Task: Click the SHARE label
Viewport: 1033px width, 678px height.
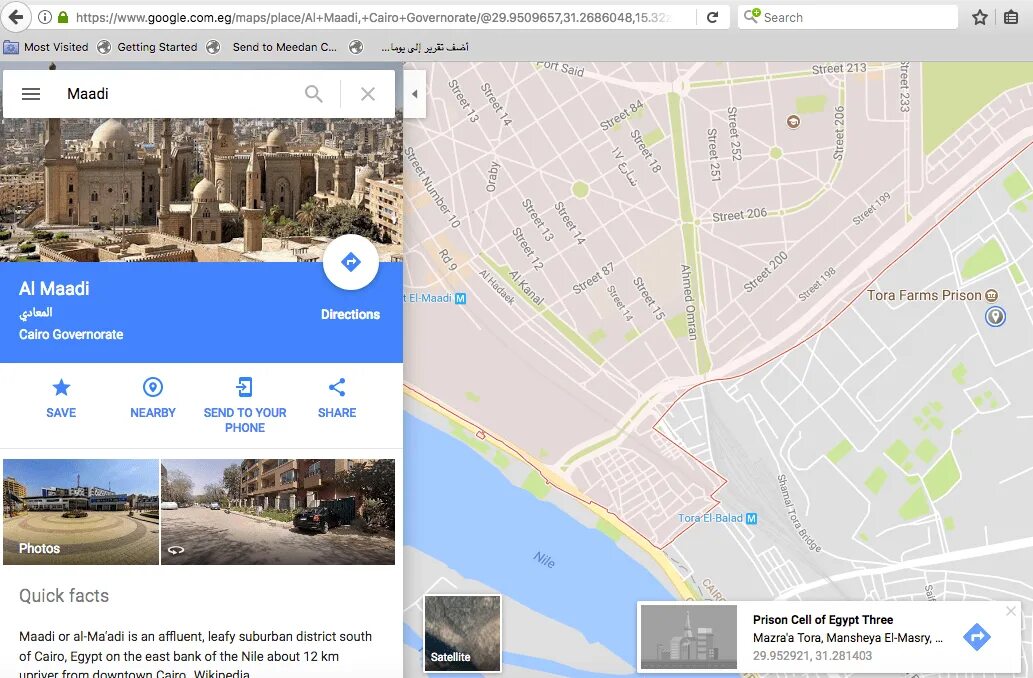Action: 337,412
